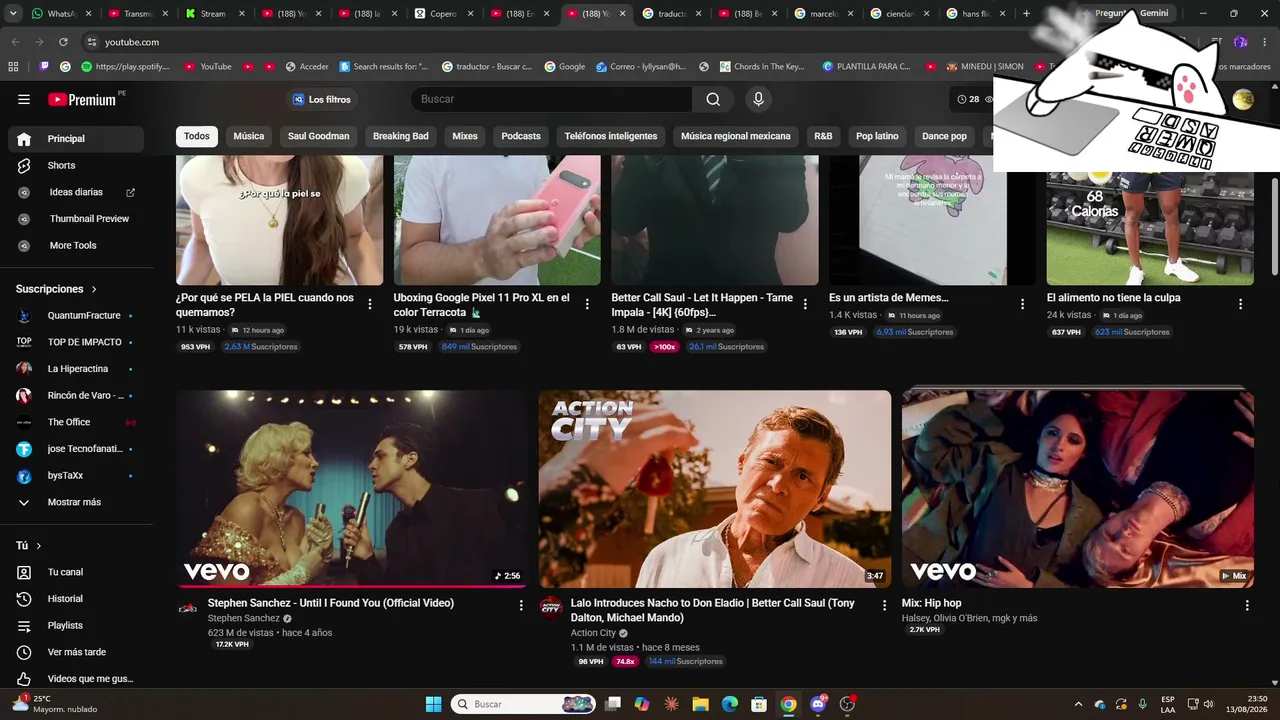Open the traductor bookmark
Screen dimensions: 1280x720
click(486, 67)
